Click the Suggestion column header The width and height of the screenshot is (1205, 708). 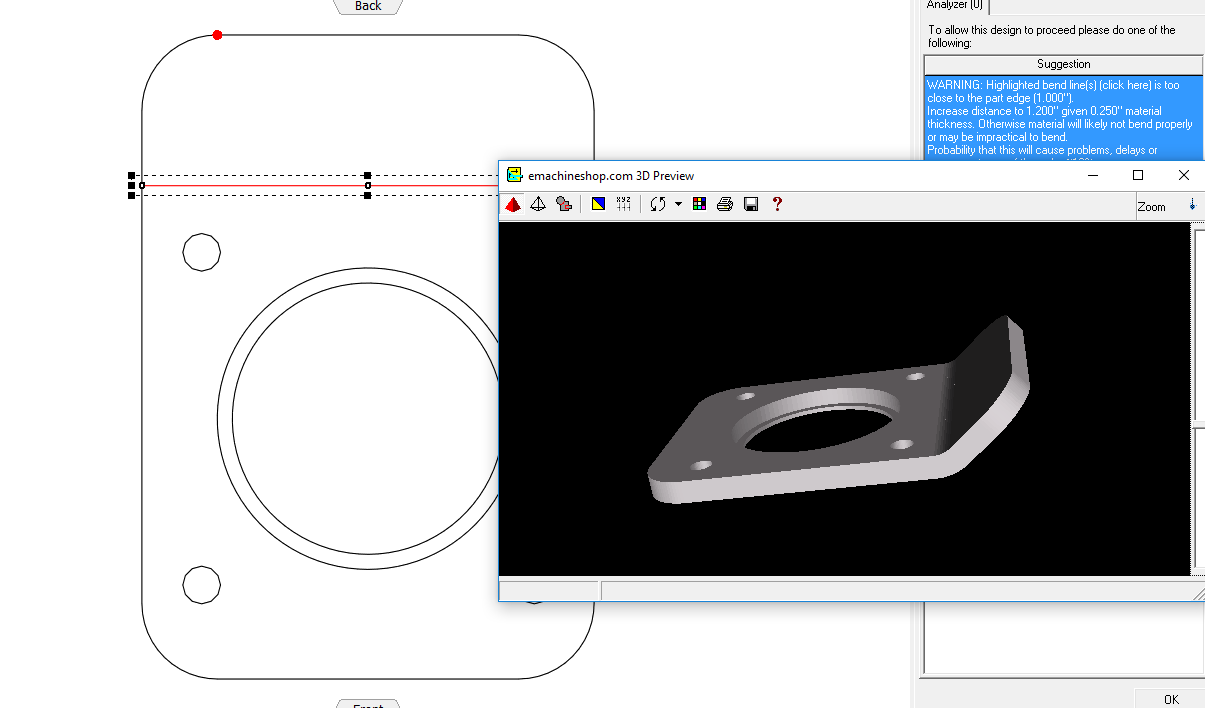[1063, 64]
